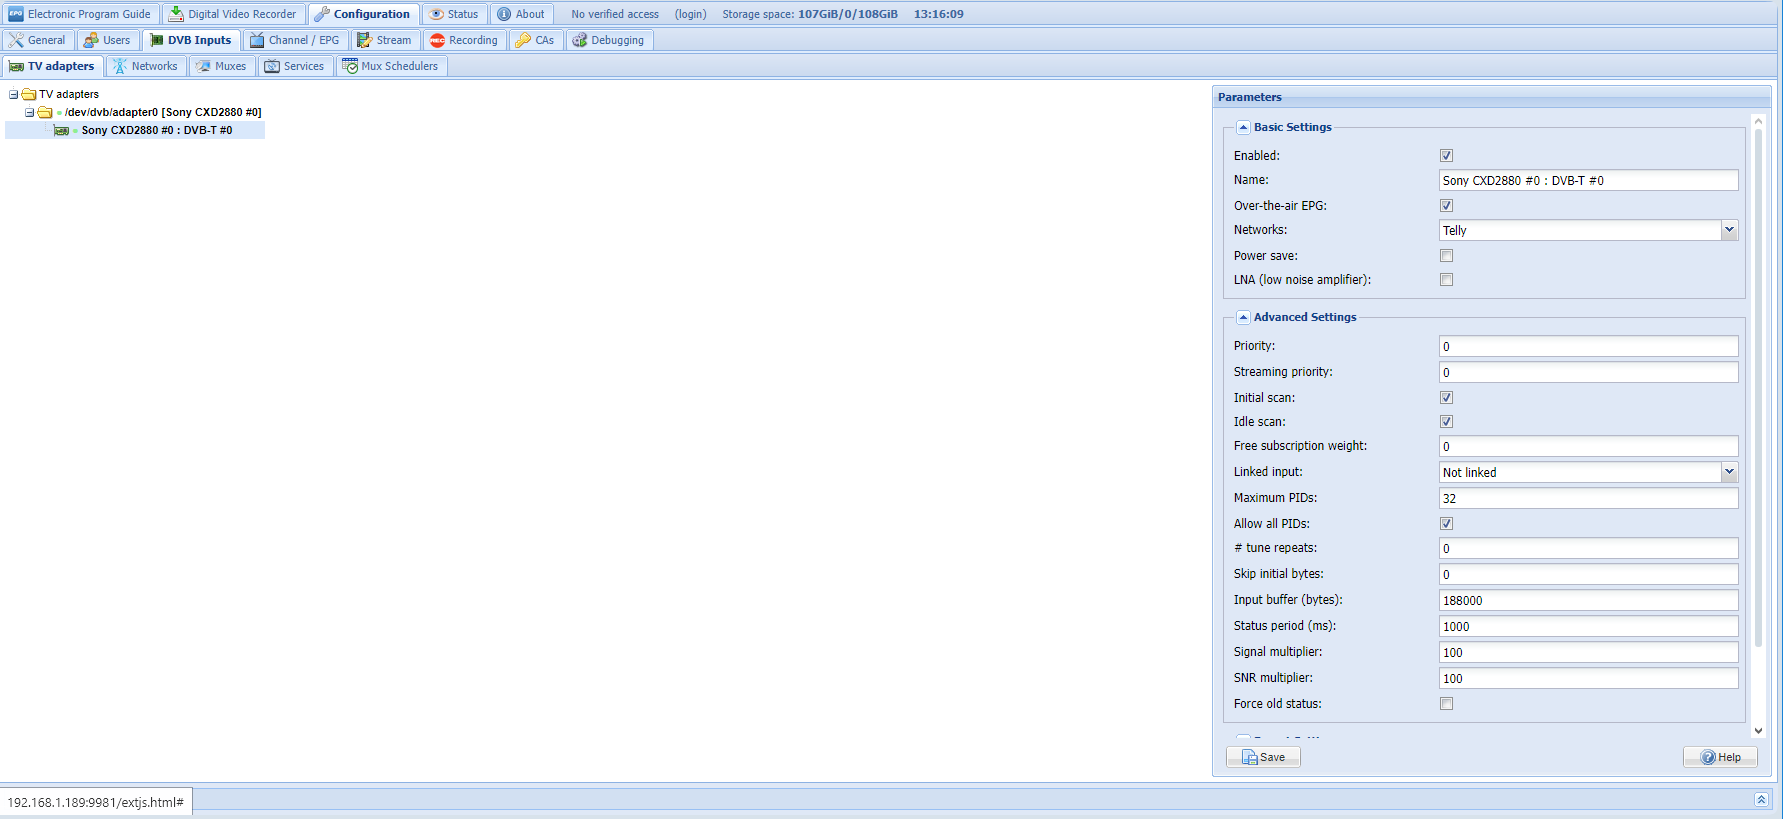The height and width of the screenshot is (819, 1783).
Task: Click the Recording red REC icon
Action: (437, 40)
